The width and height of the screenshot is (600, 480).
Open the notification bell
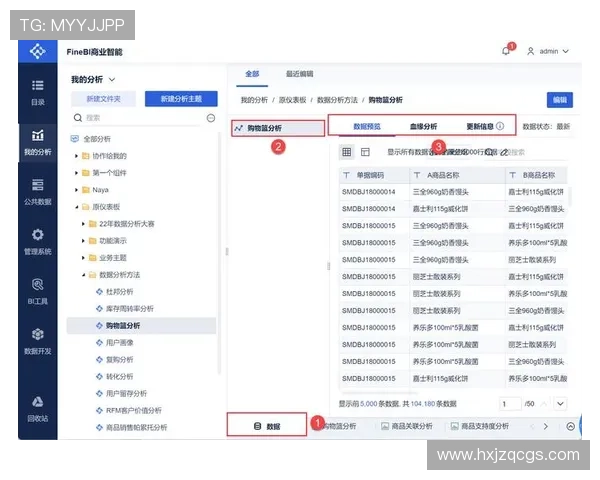pyautogui.click(x=507, y=51)
